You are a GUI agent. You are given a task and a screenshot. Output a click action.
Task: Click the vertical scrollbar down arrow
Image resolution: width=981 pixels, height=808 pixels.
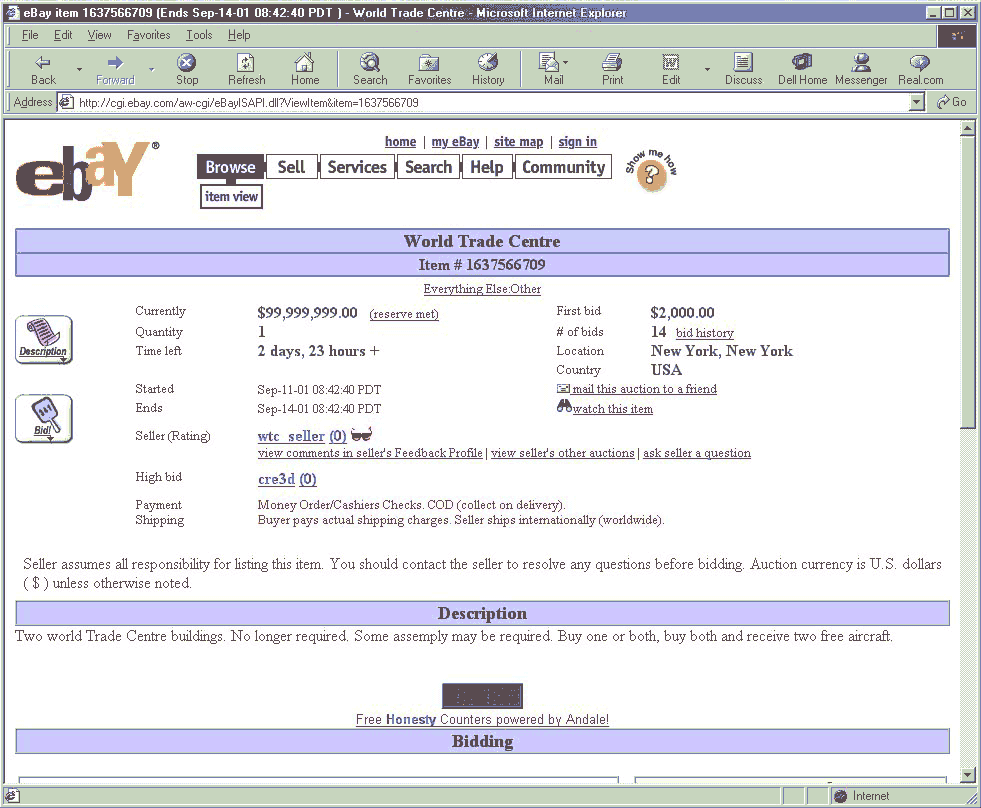(x=967, y=774)
